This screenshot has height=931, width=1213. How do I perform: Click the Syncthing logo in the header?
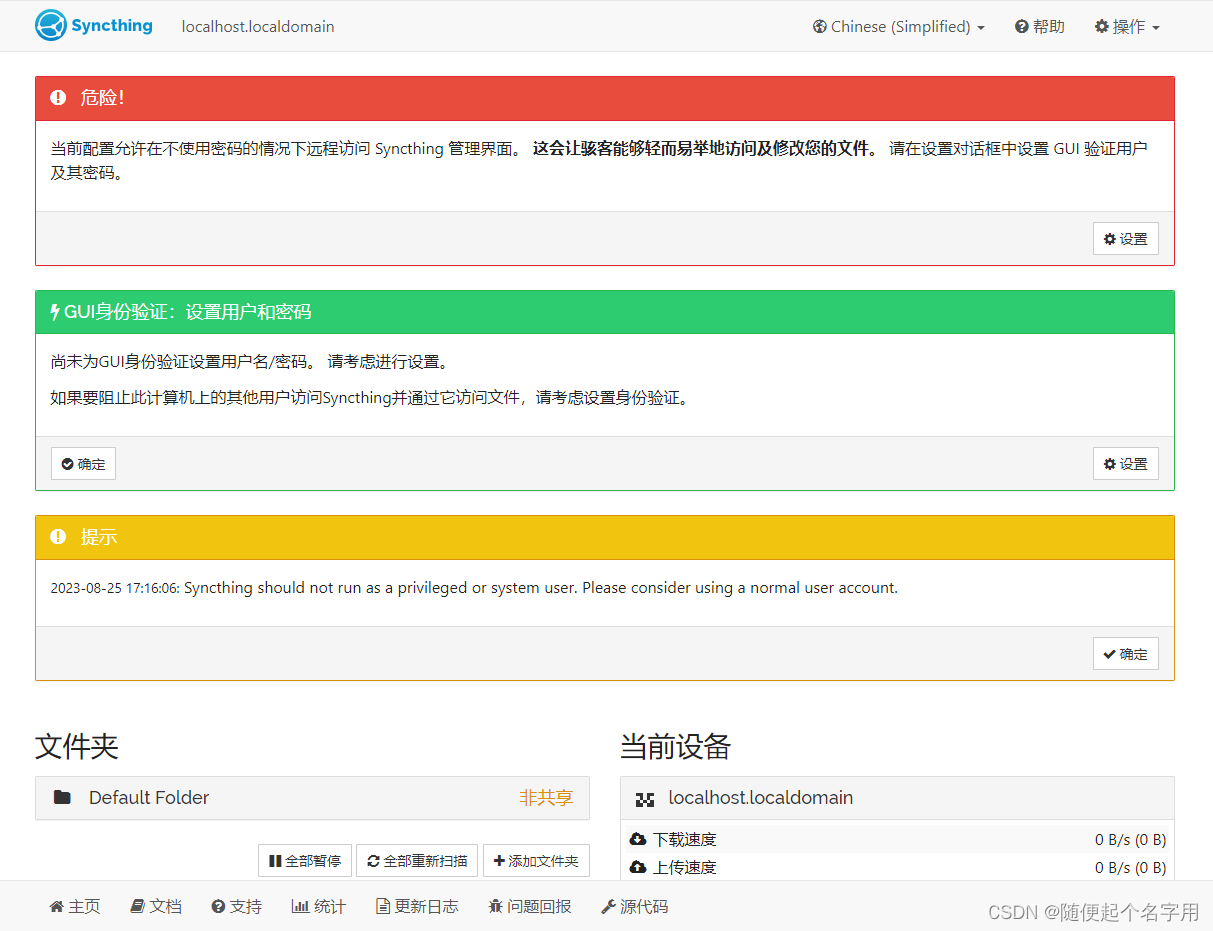pos(93,26)
